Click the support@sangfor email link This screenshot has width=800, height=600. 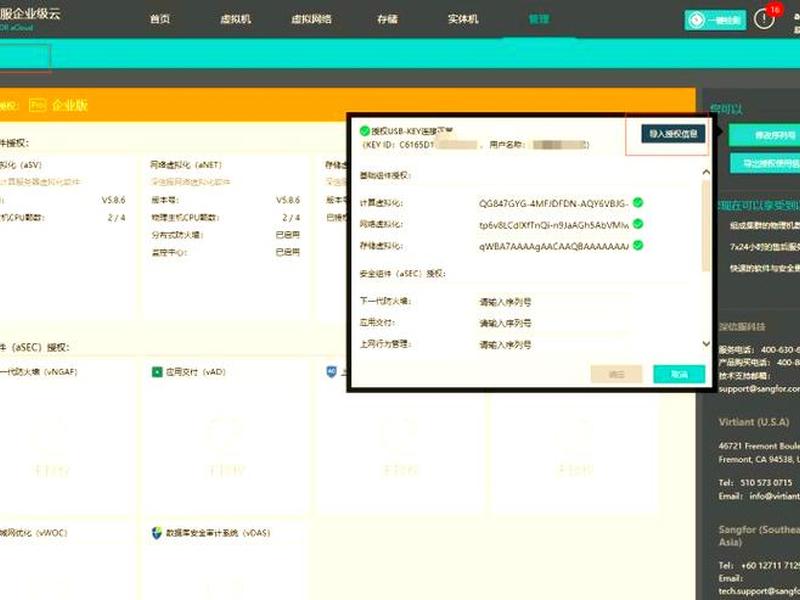[x=759, y=389]
